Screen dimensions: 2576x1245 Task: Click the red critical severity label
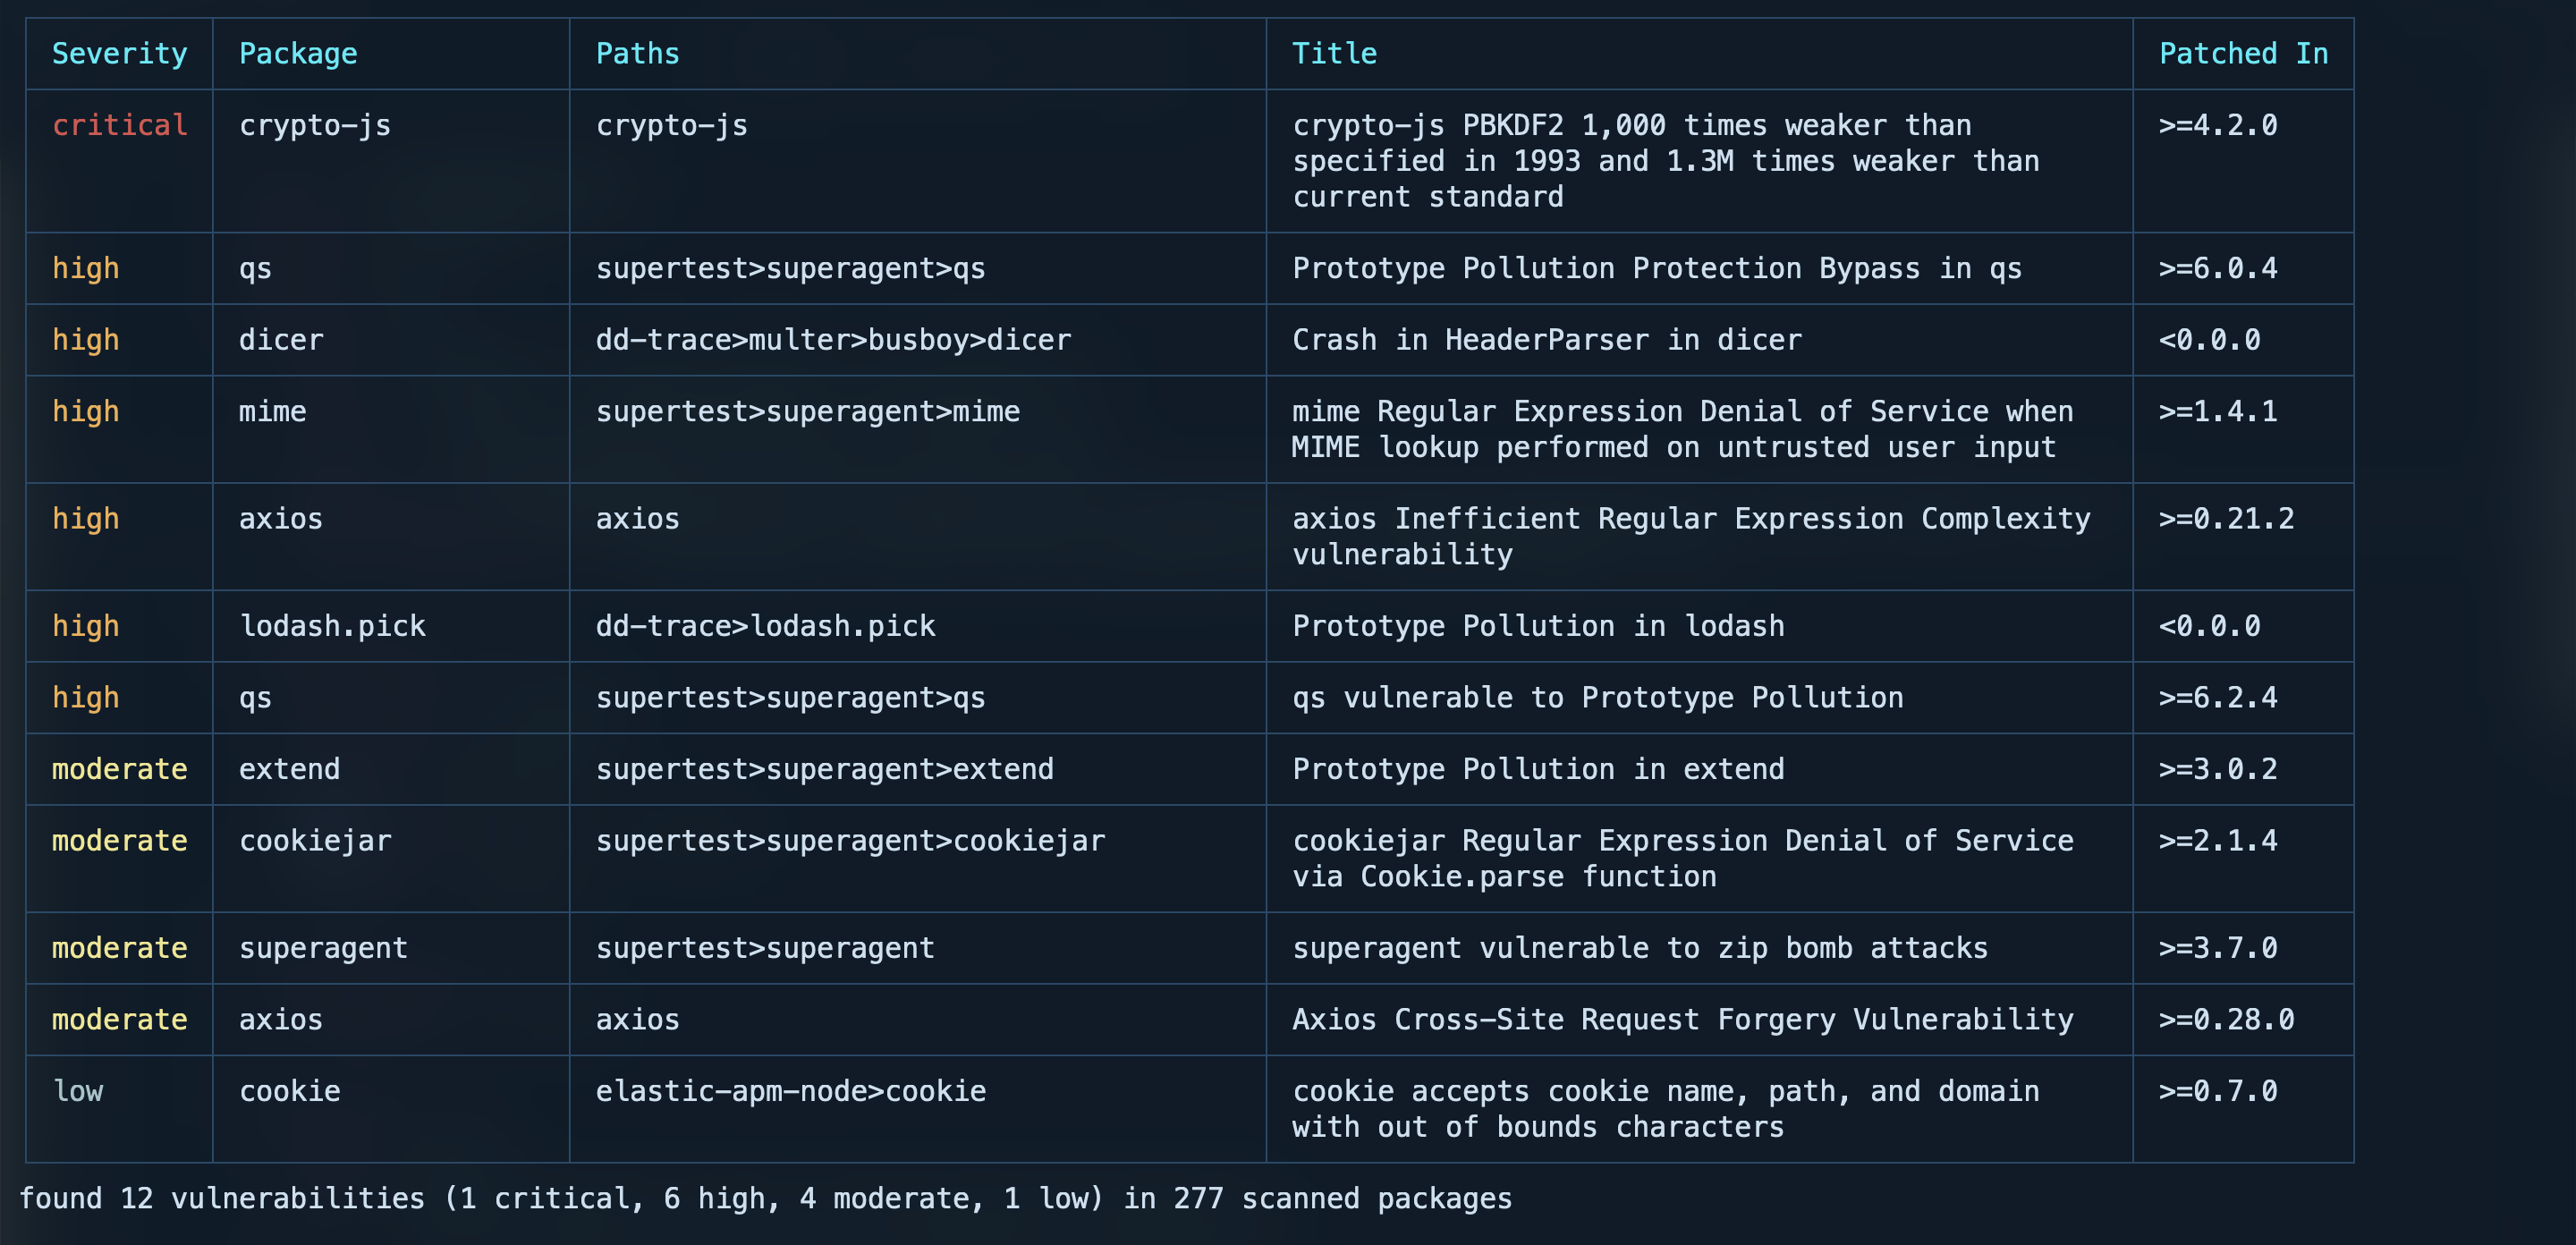click(119, 126)
